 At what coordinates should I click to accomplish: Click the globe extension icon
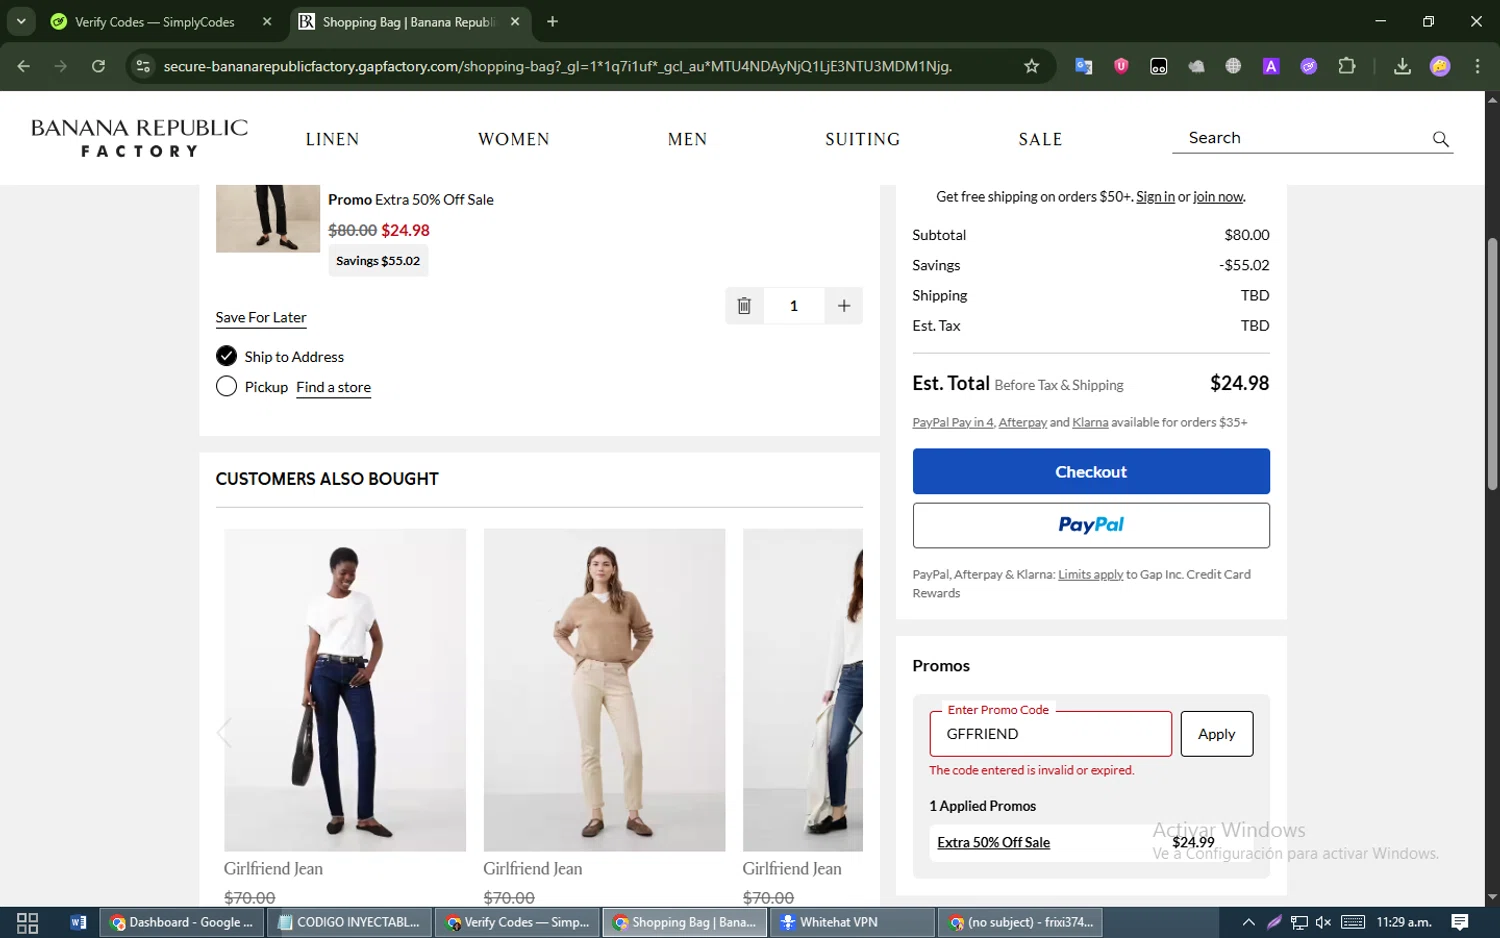click(x=1233, y=66)
